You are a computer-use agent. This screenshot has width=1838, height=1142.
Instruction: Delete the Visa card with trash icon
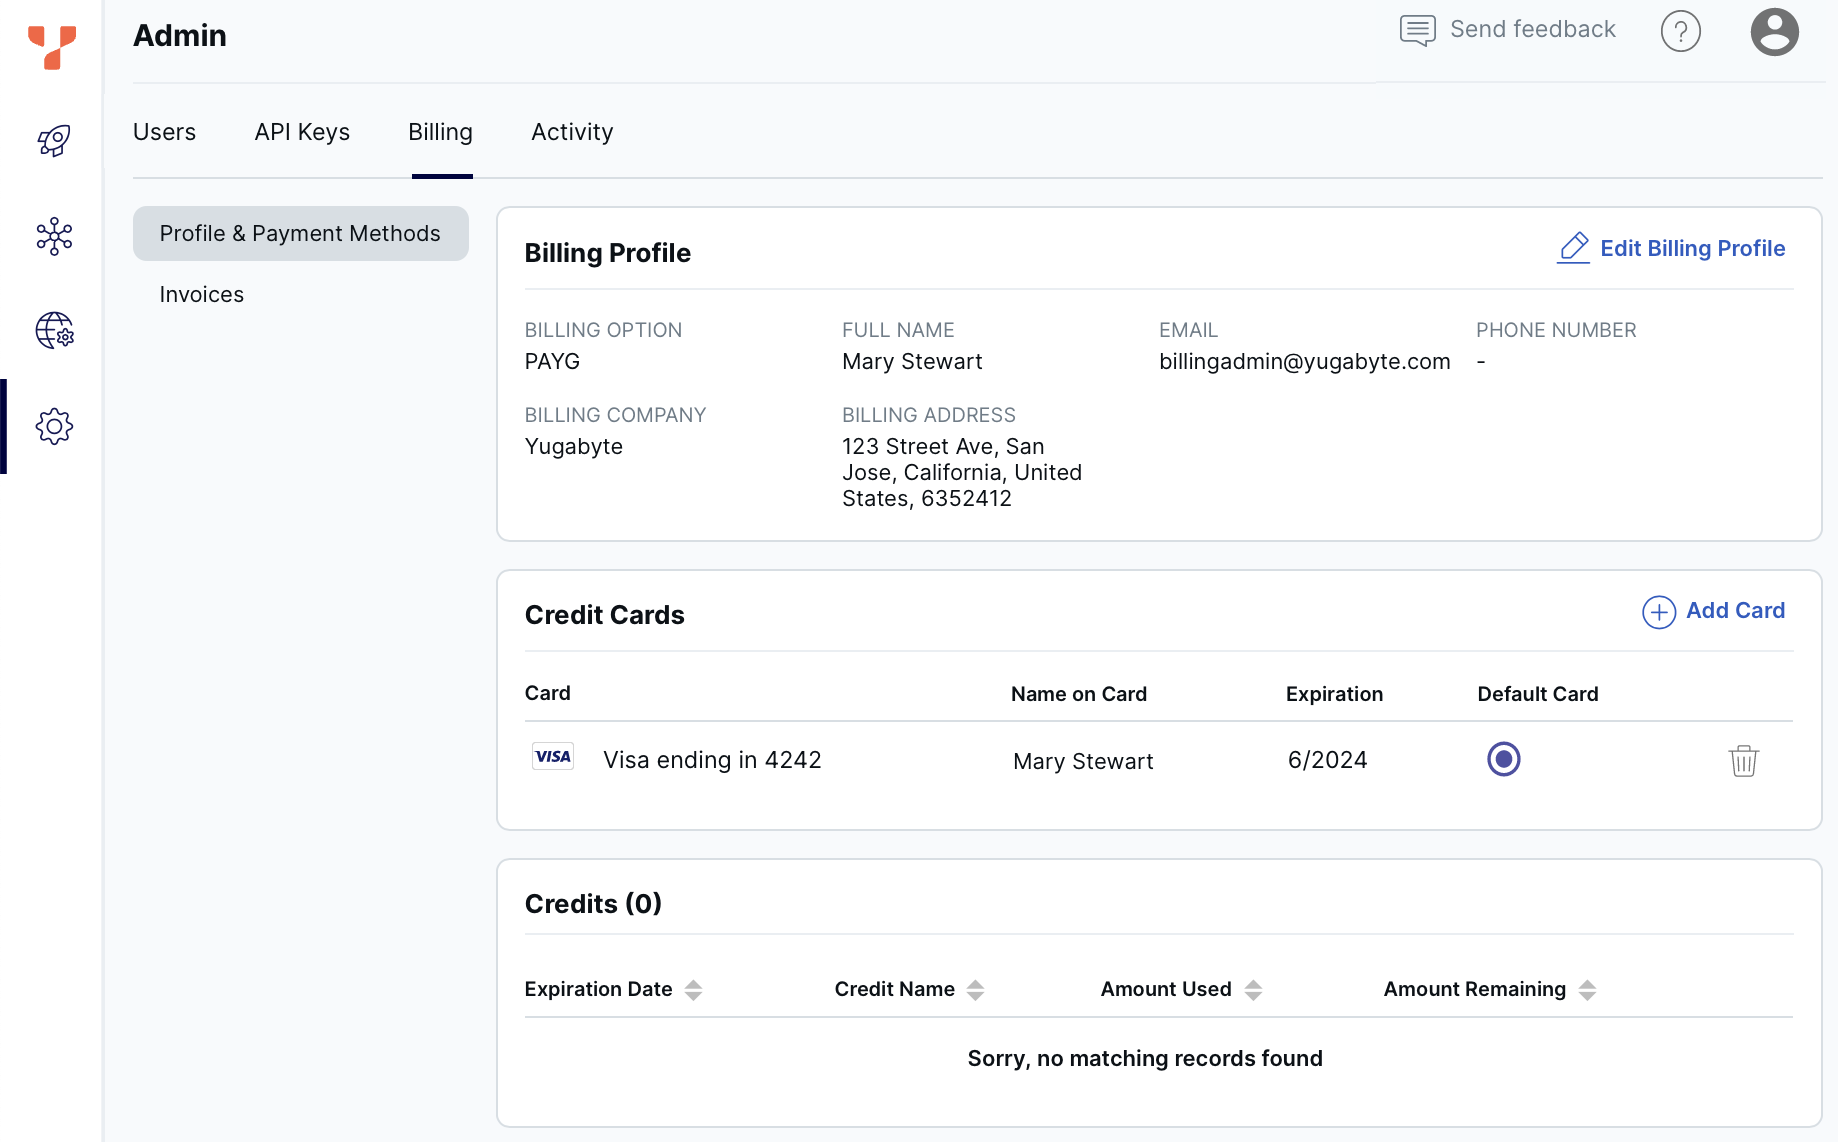click(1743, 761)
